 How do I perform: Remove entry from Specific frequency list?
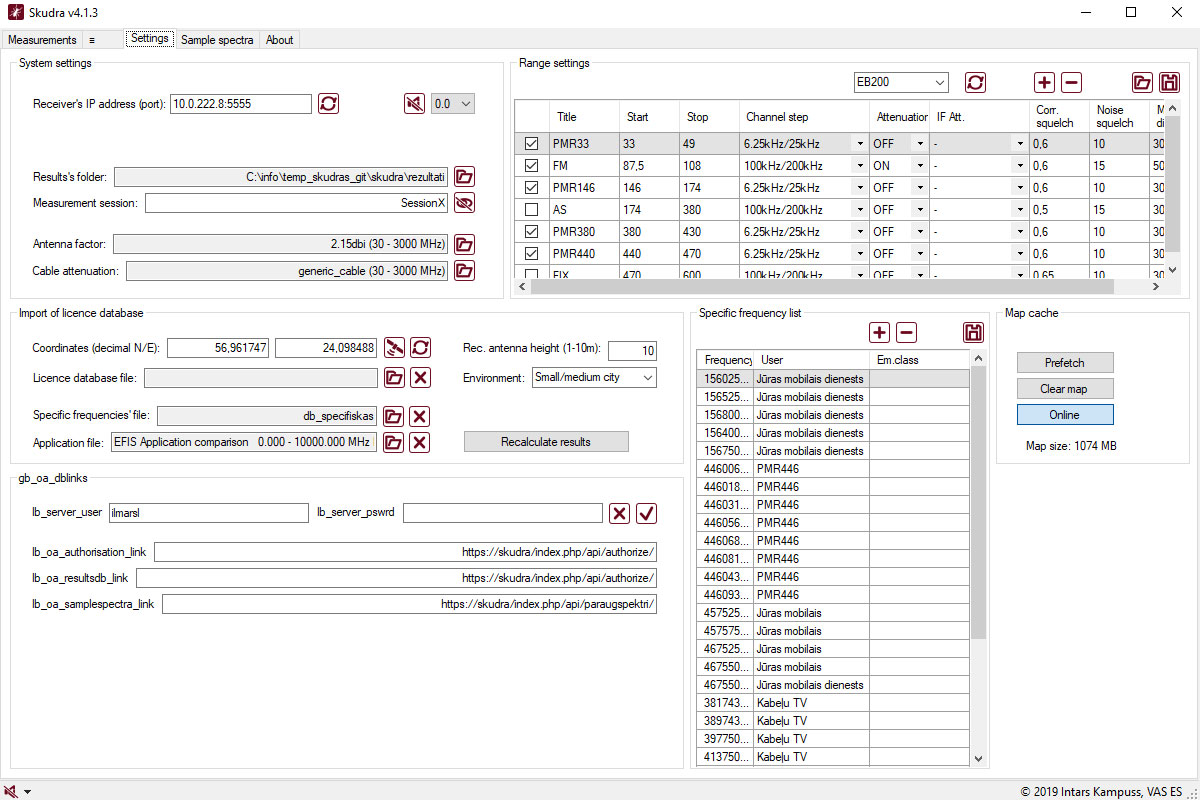pos(906,333)
